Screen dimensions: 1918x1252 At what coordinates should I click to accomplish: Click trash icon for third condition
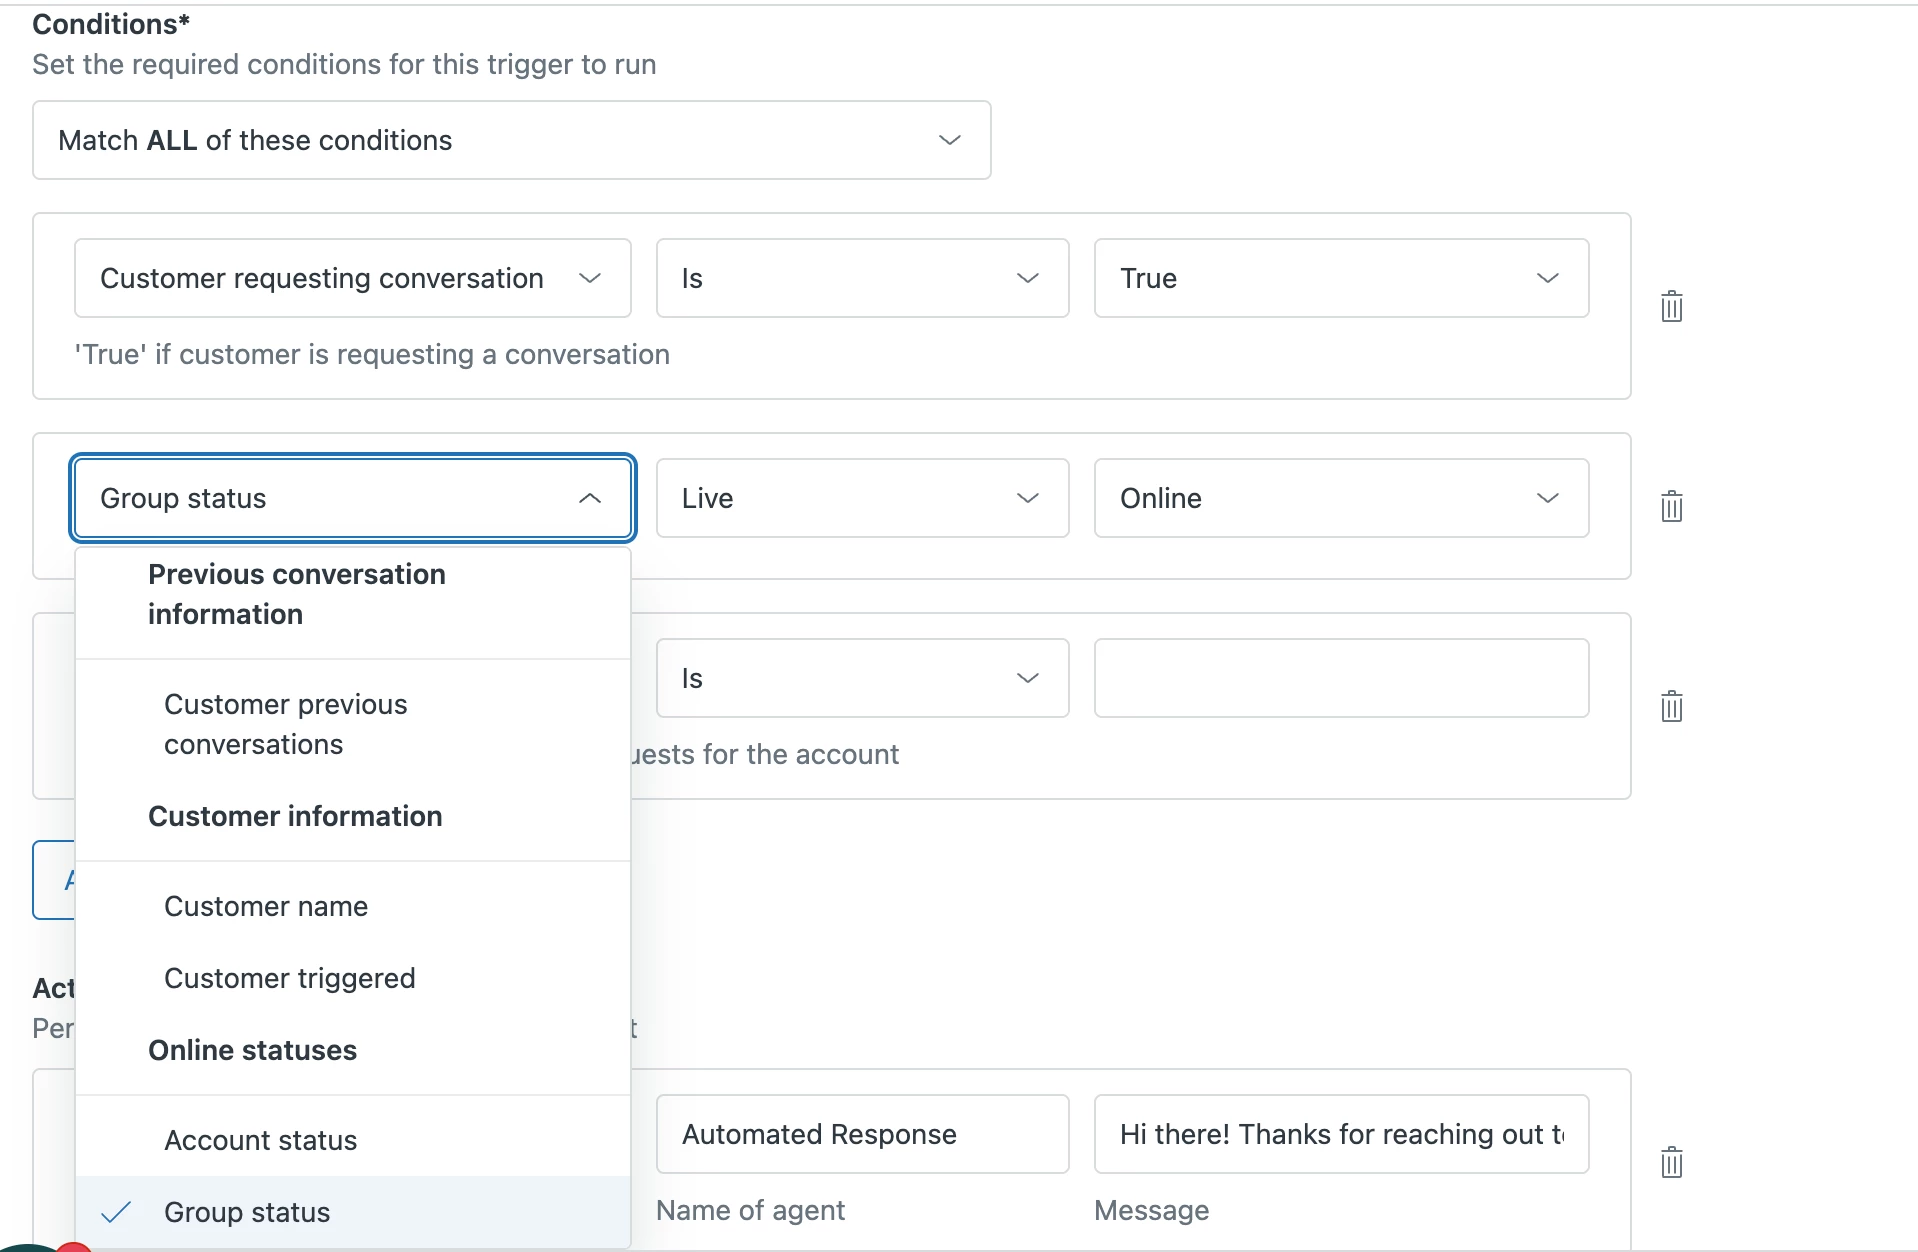[1671, 706]
